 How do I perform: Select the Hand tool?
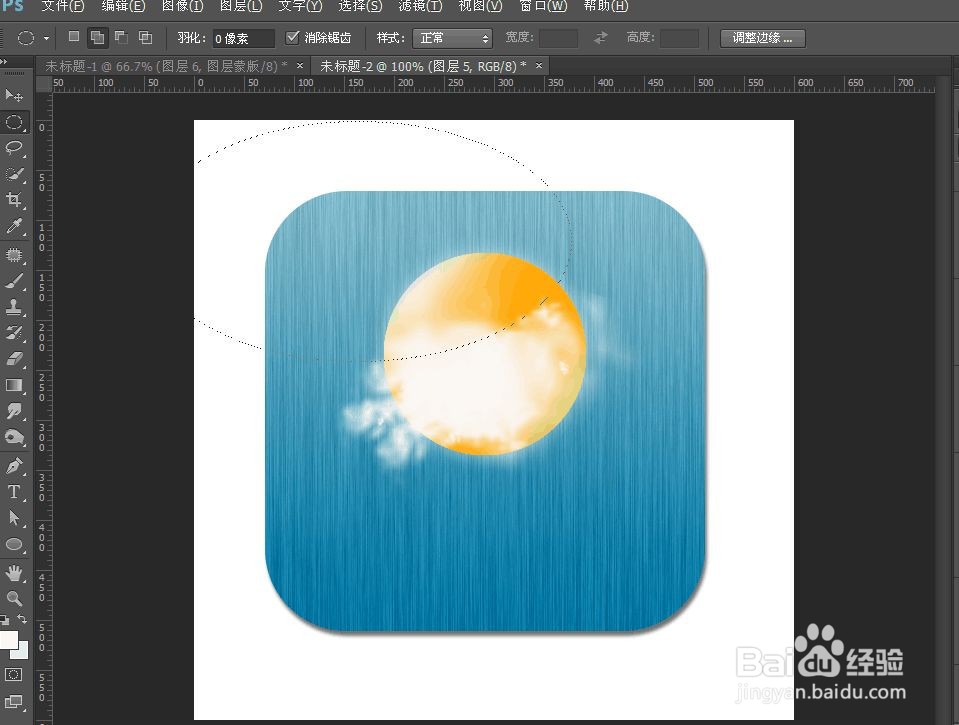click(13, 573)
